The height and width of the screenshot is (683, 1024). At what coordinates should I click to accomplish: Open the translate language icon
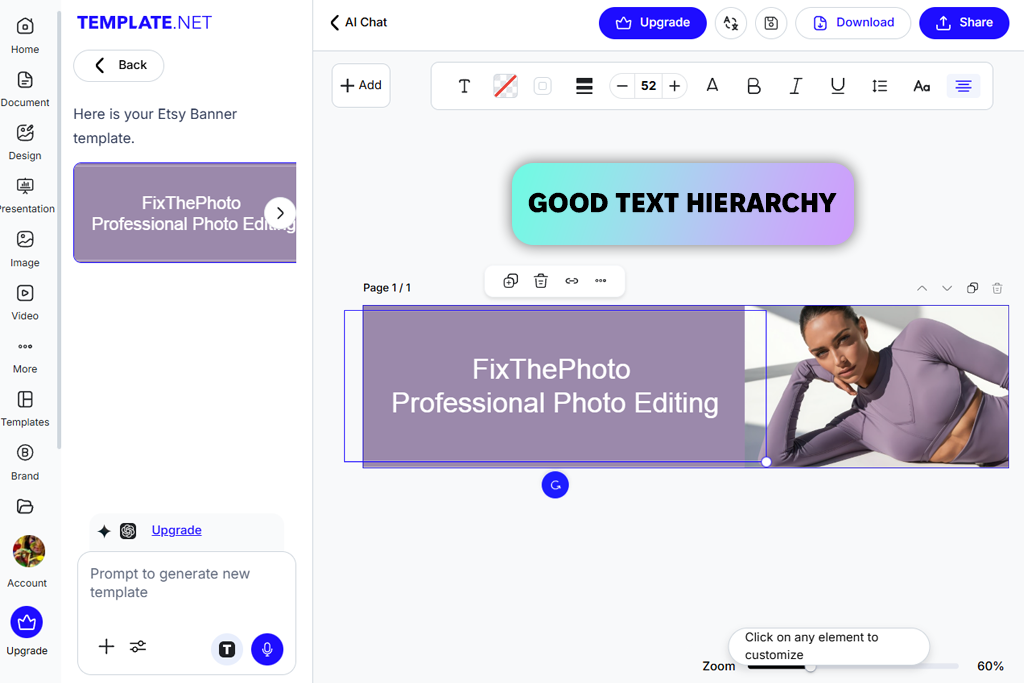[x=731, y=23]
